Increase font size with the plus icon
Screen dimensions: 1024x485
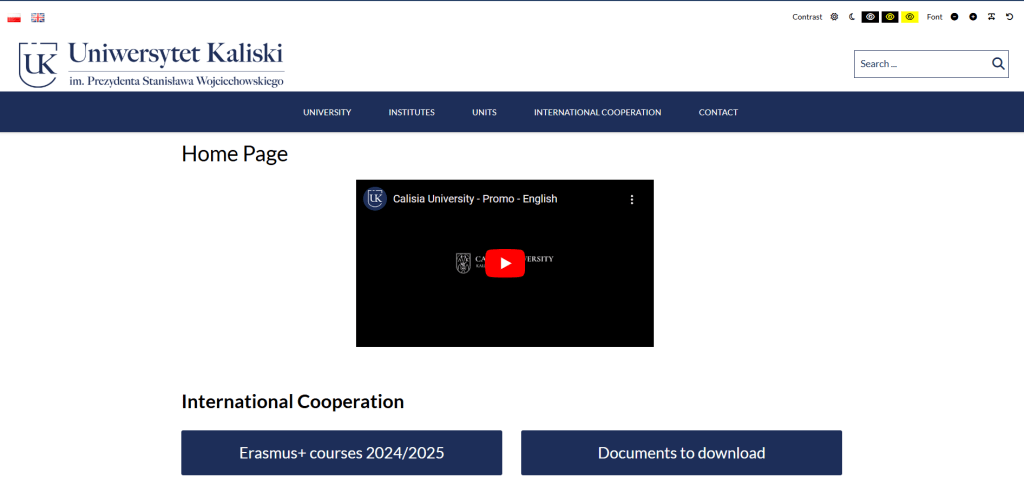coord(973,17)
